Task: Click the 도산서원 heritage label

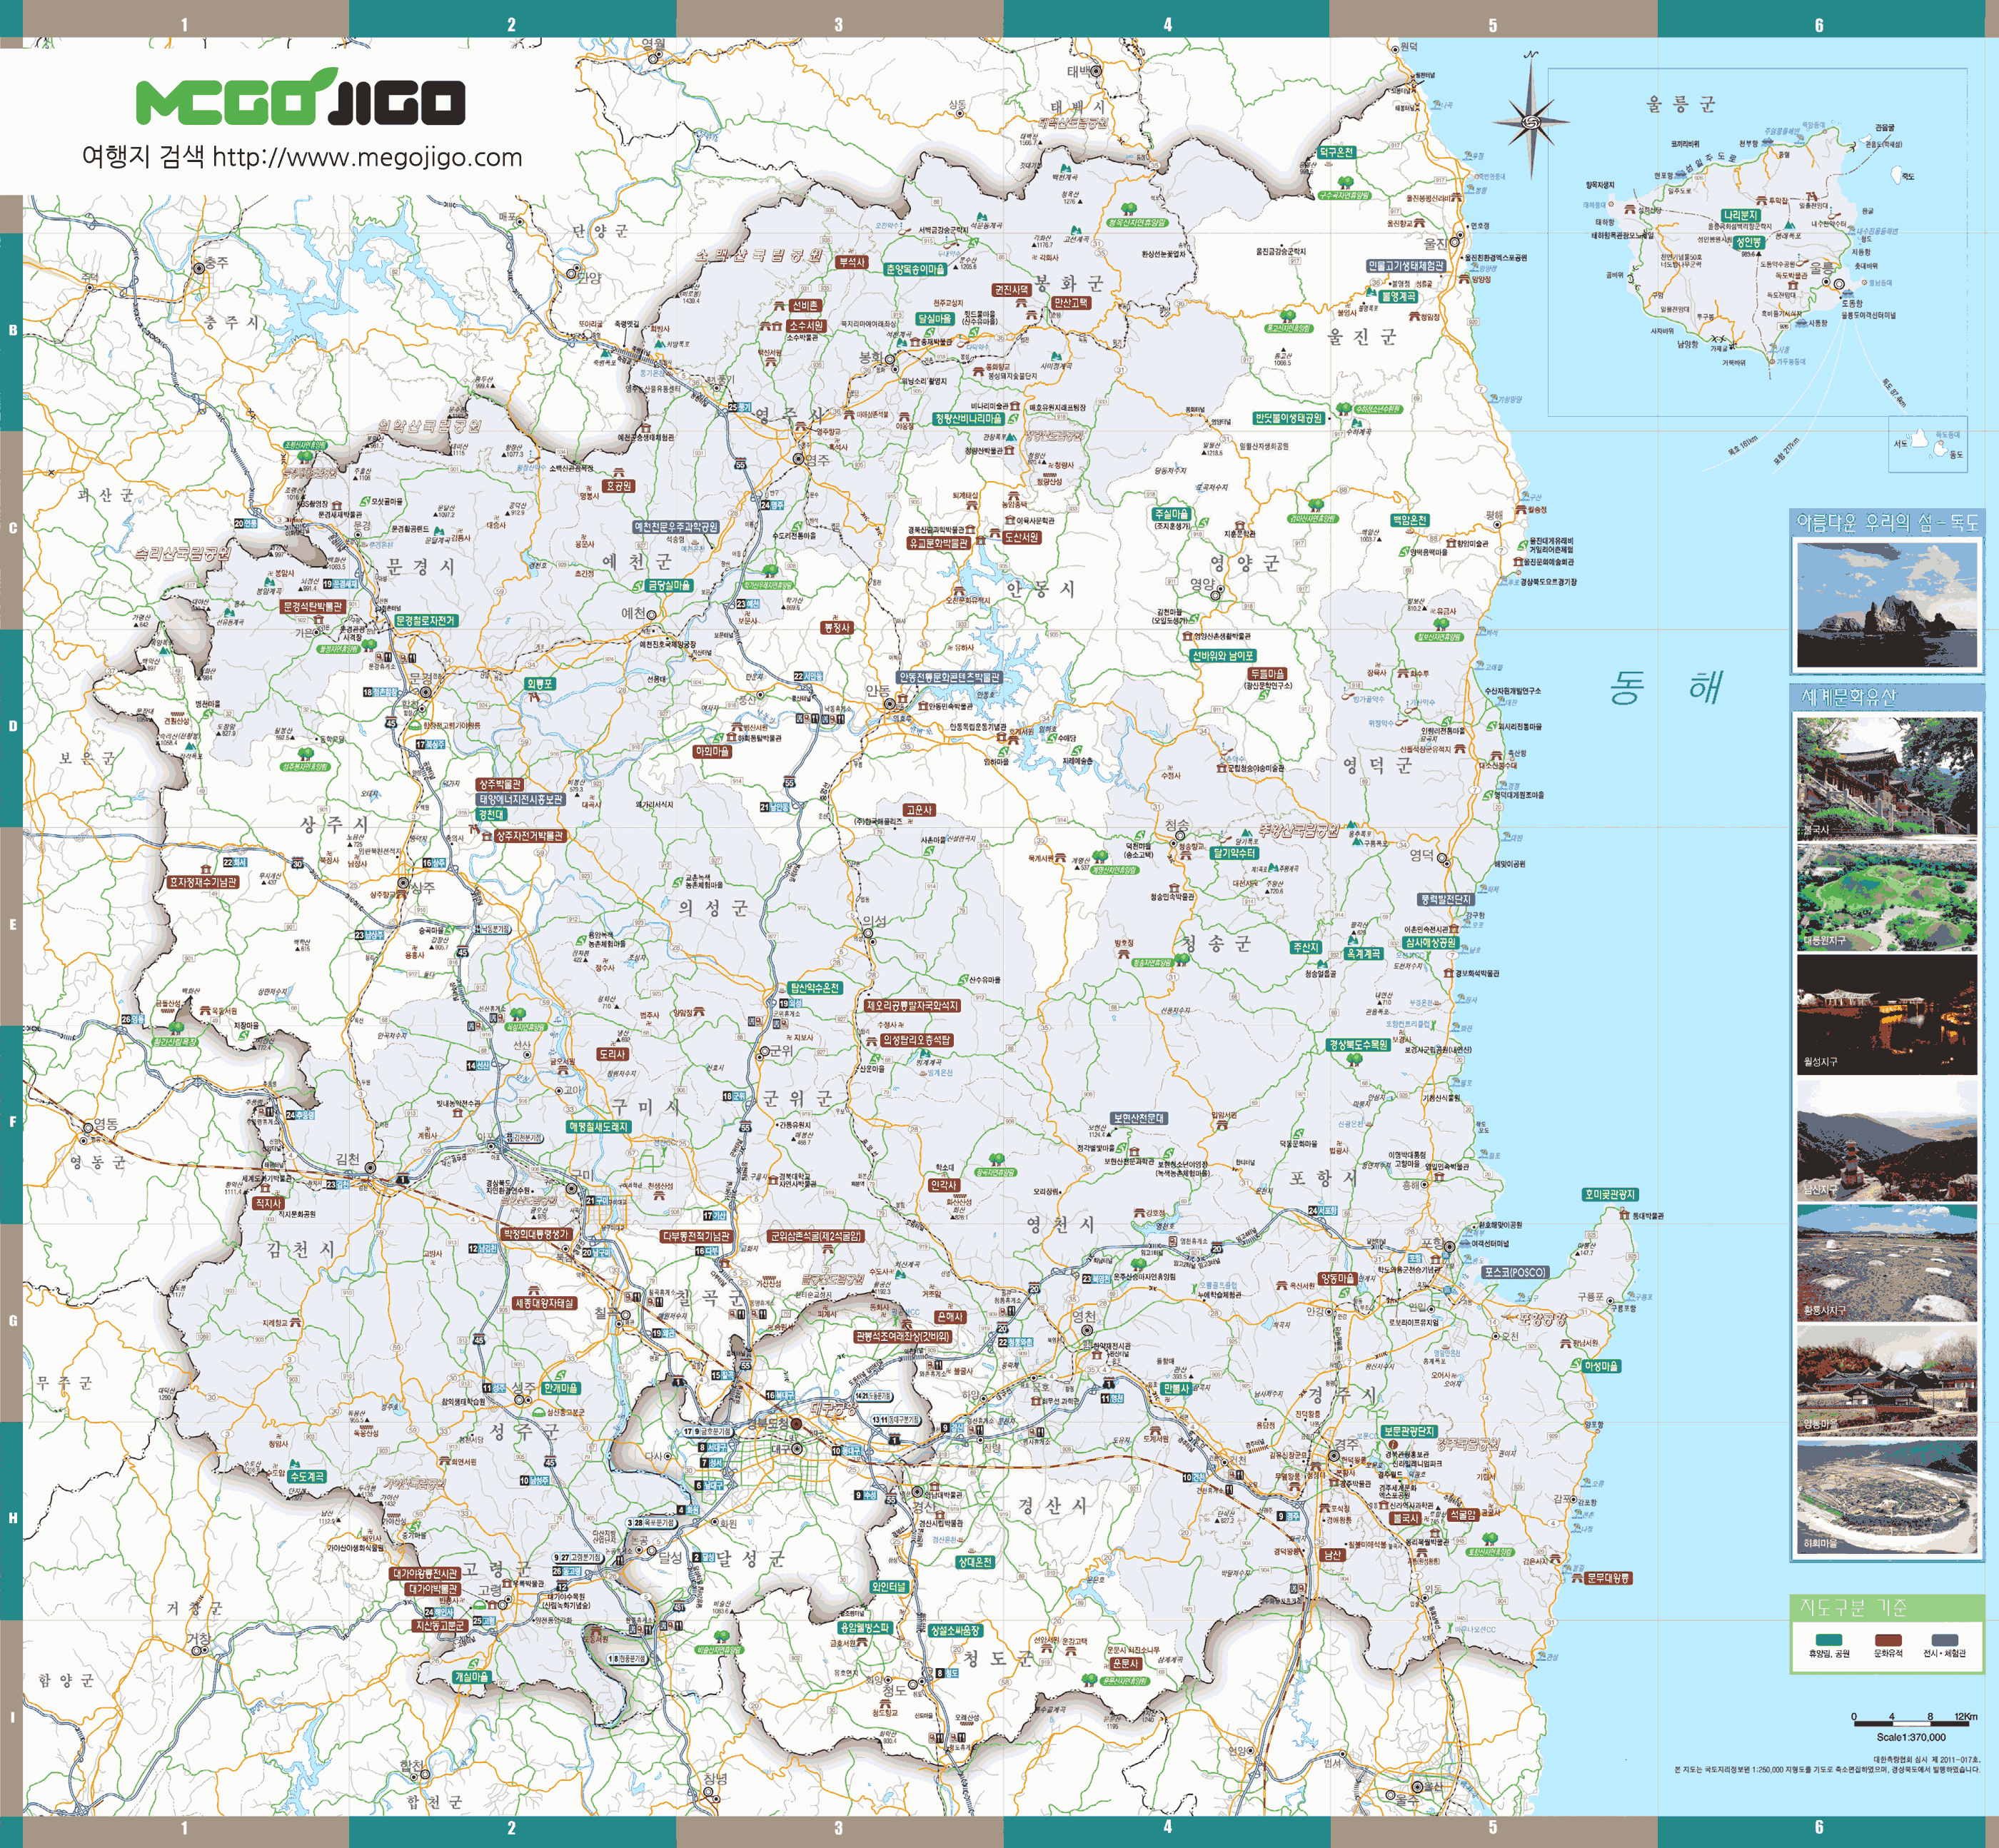Action: 1021,537
